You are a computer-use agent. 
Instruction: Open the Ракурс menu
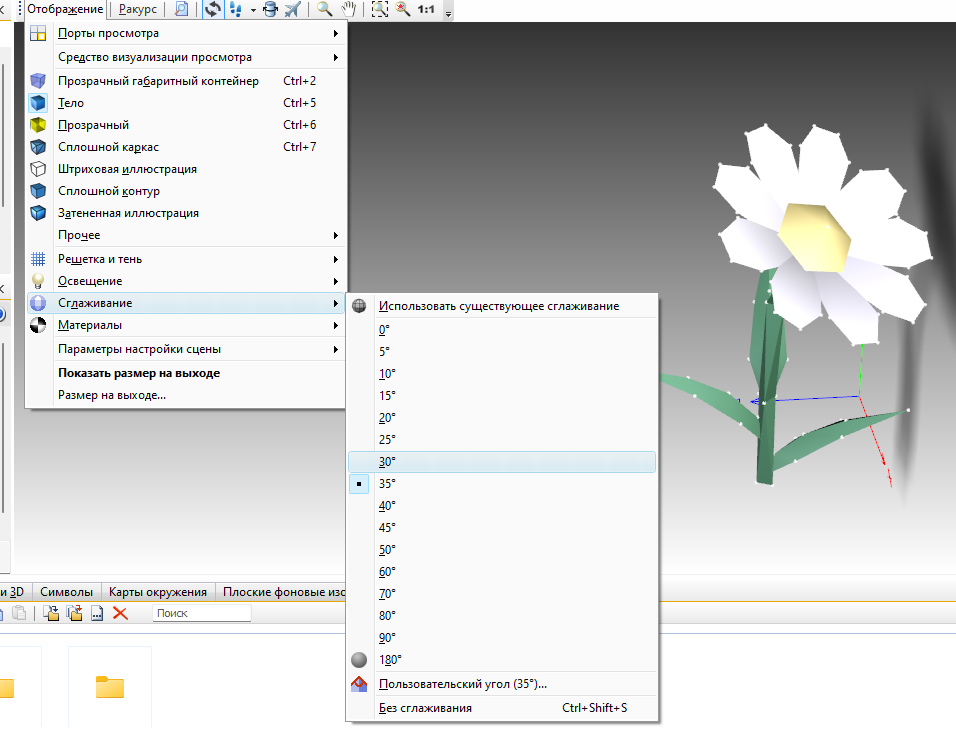click(138, 9)
